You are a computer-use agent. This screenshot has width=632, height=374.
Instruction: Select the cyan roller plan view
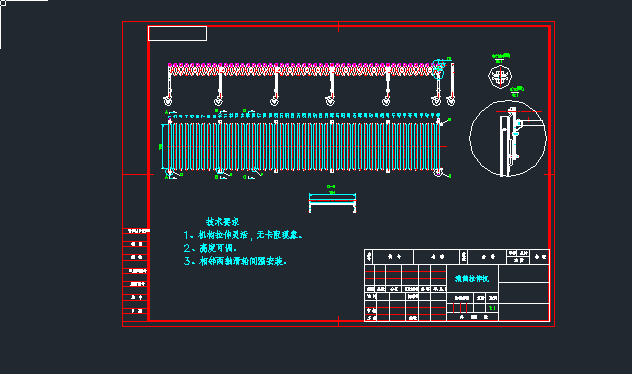point(304,146)
